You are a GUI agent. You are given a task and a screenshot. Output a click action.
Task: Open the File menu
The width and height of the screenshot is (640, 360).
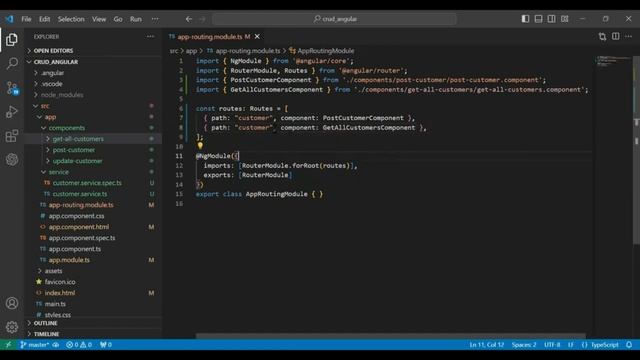tap(26, 19)
